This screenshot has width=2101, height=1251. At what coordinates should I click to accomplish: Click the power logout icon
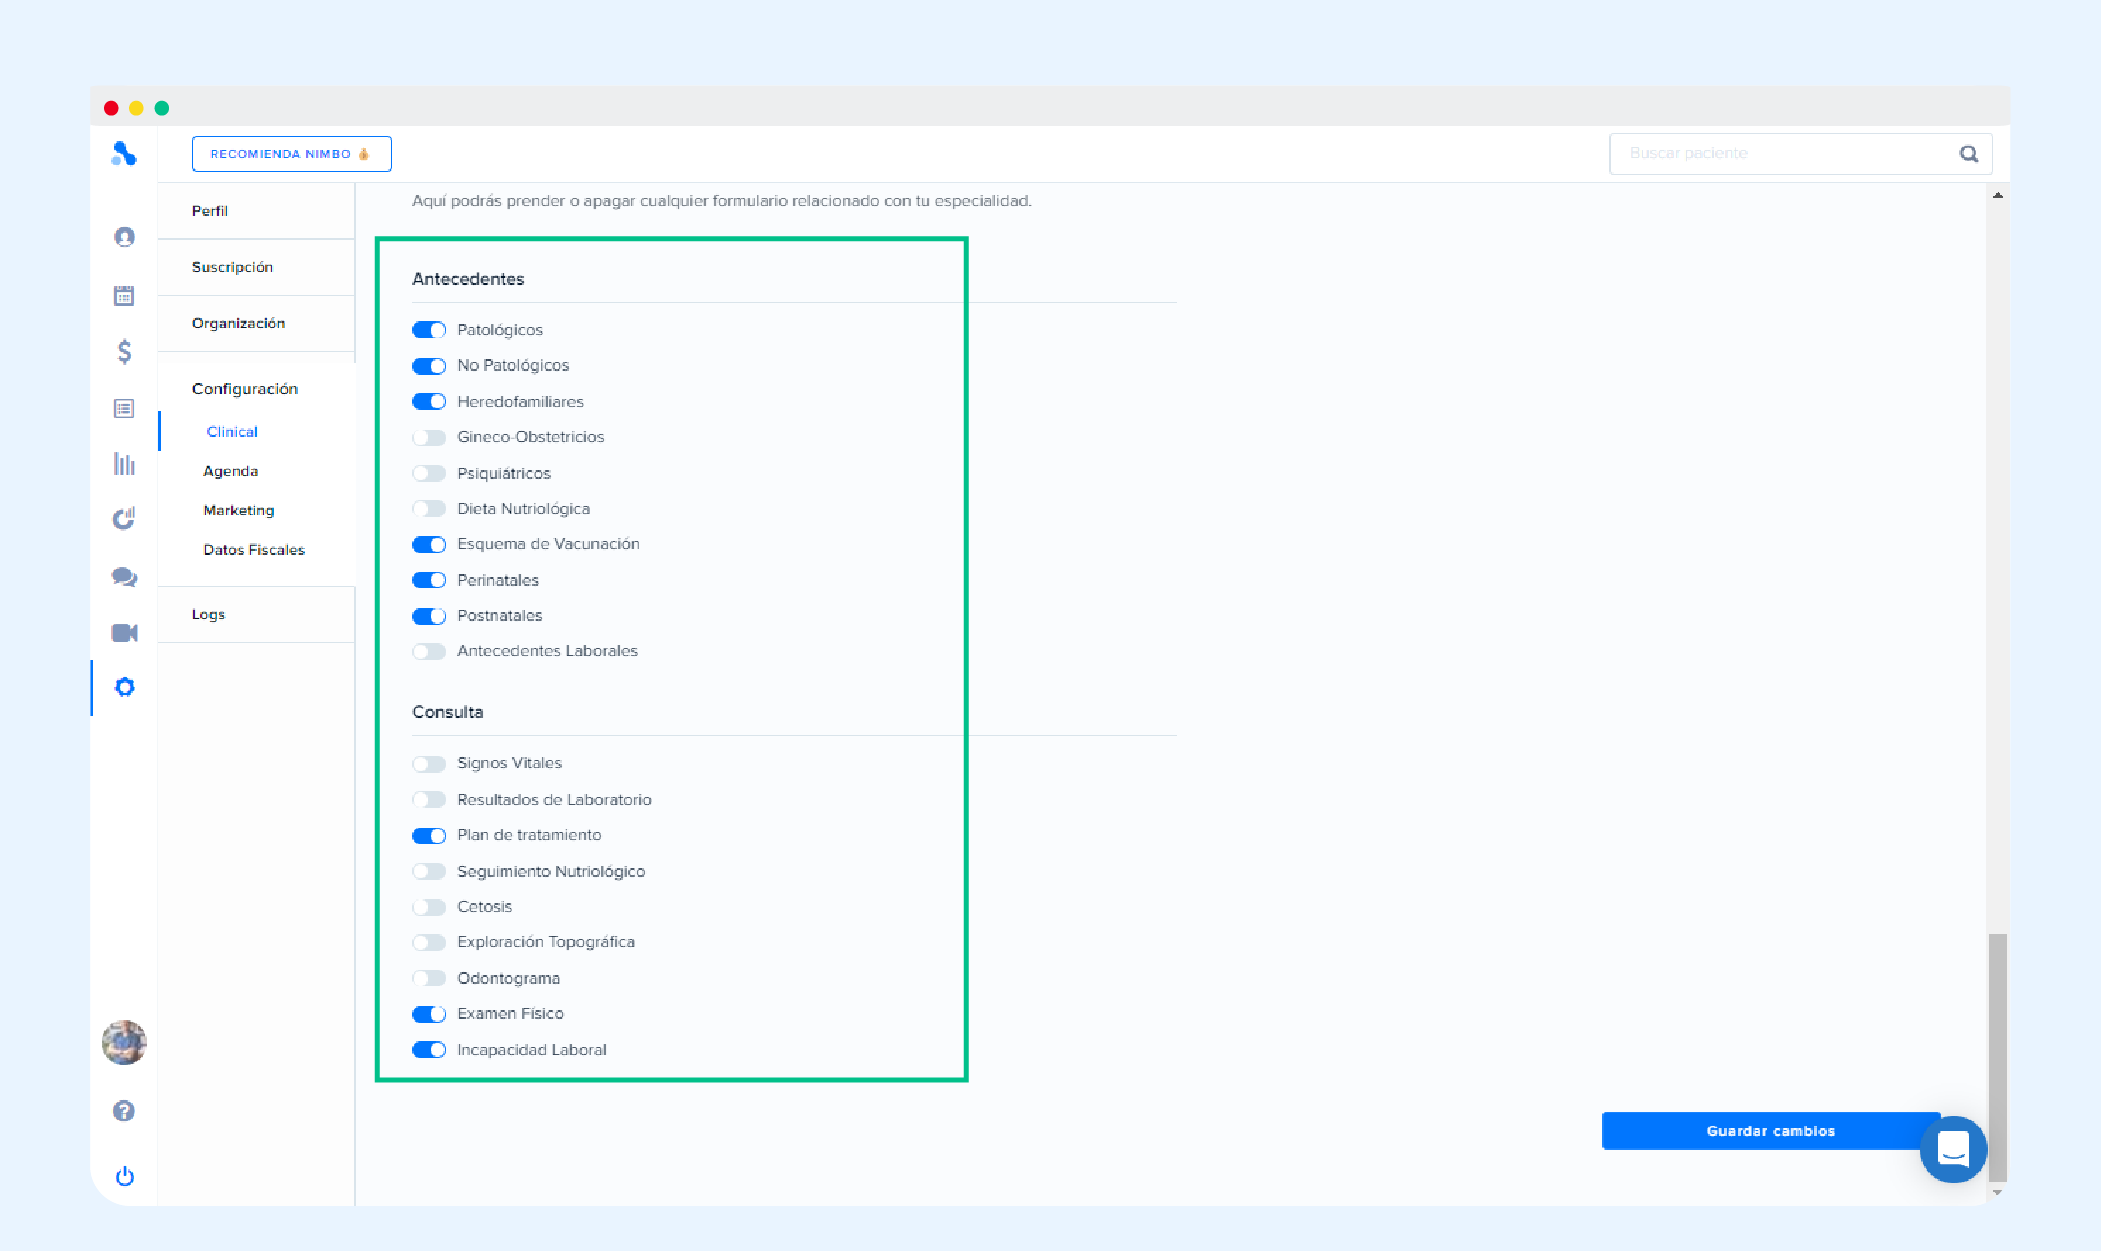click(124, 1176)
